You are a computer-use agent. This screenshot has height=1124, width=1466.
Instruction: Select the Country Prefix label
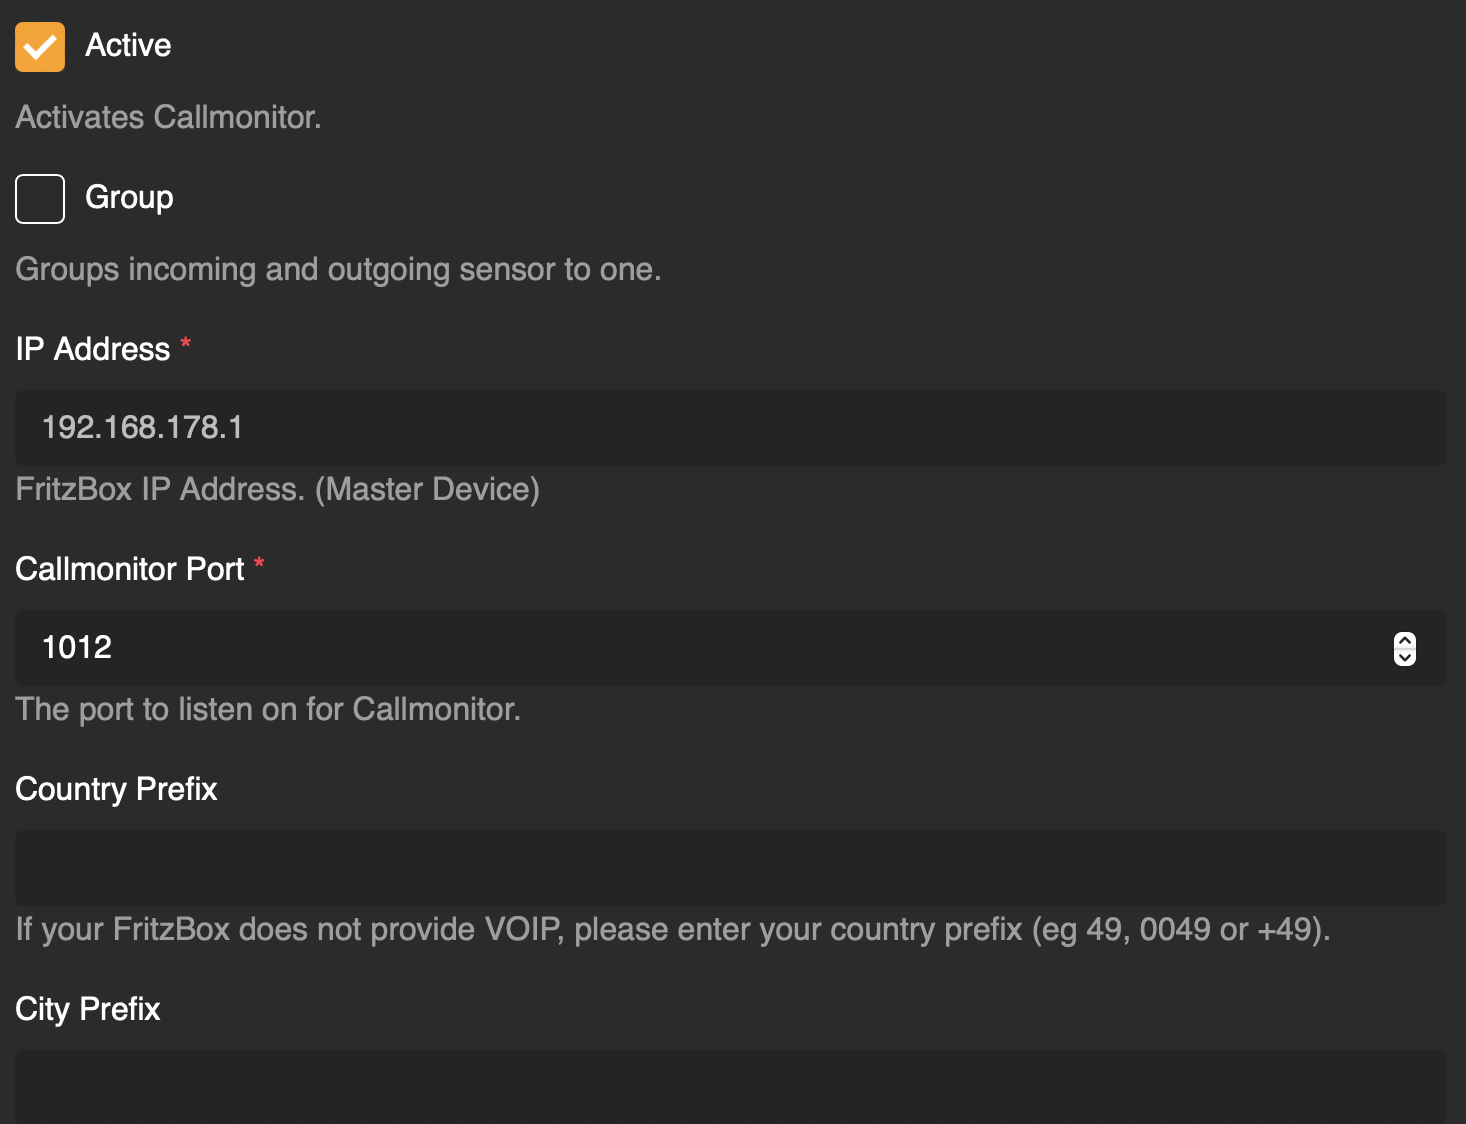pos(116,789)
